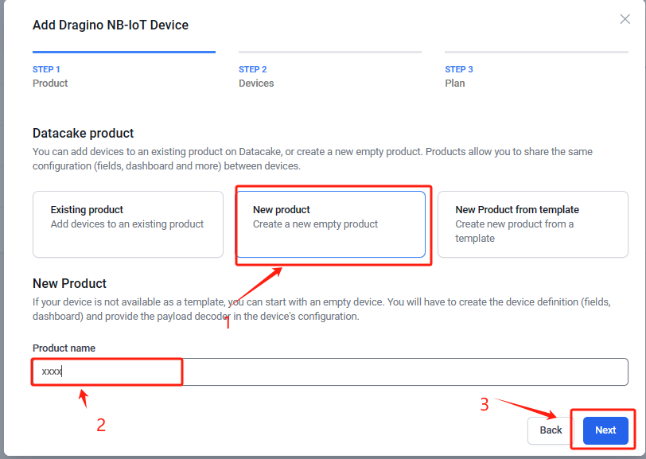Go to the next step with Next
Viewport: 646px width, 459px height.
[605, 430]
